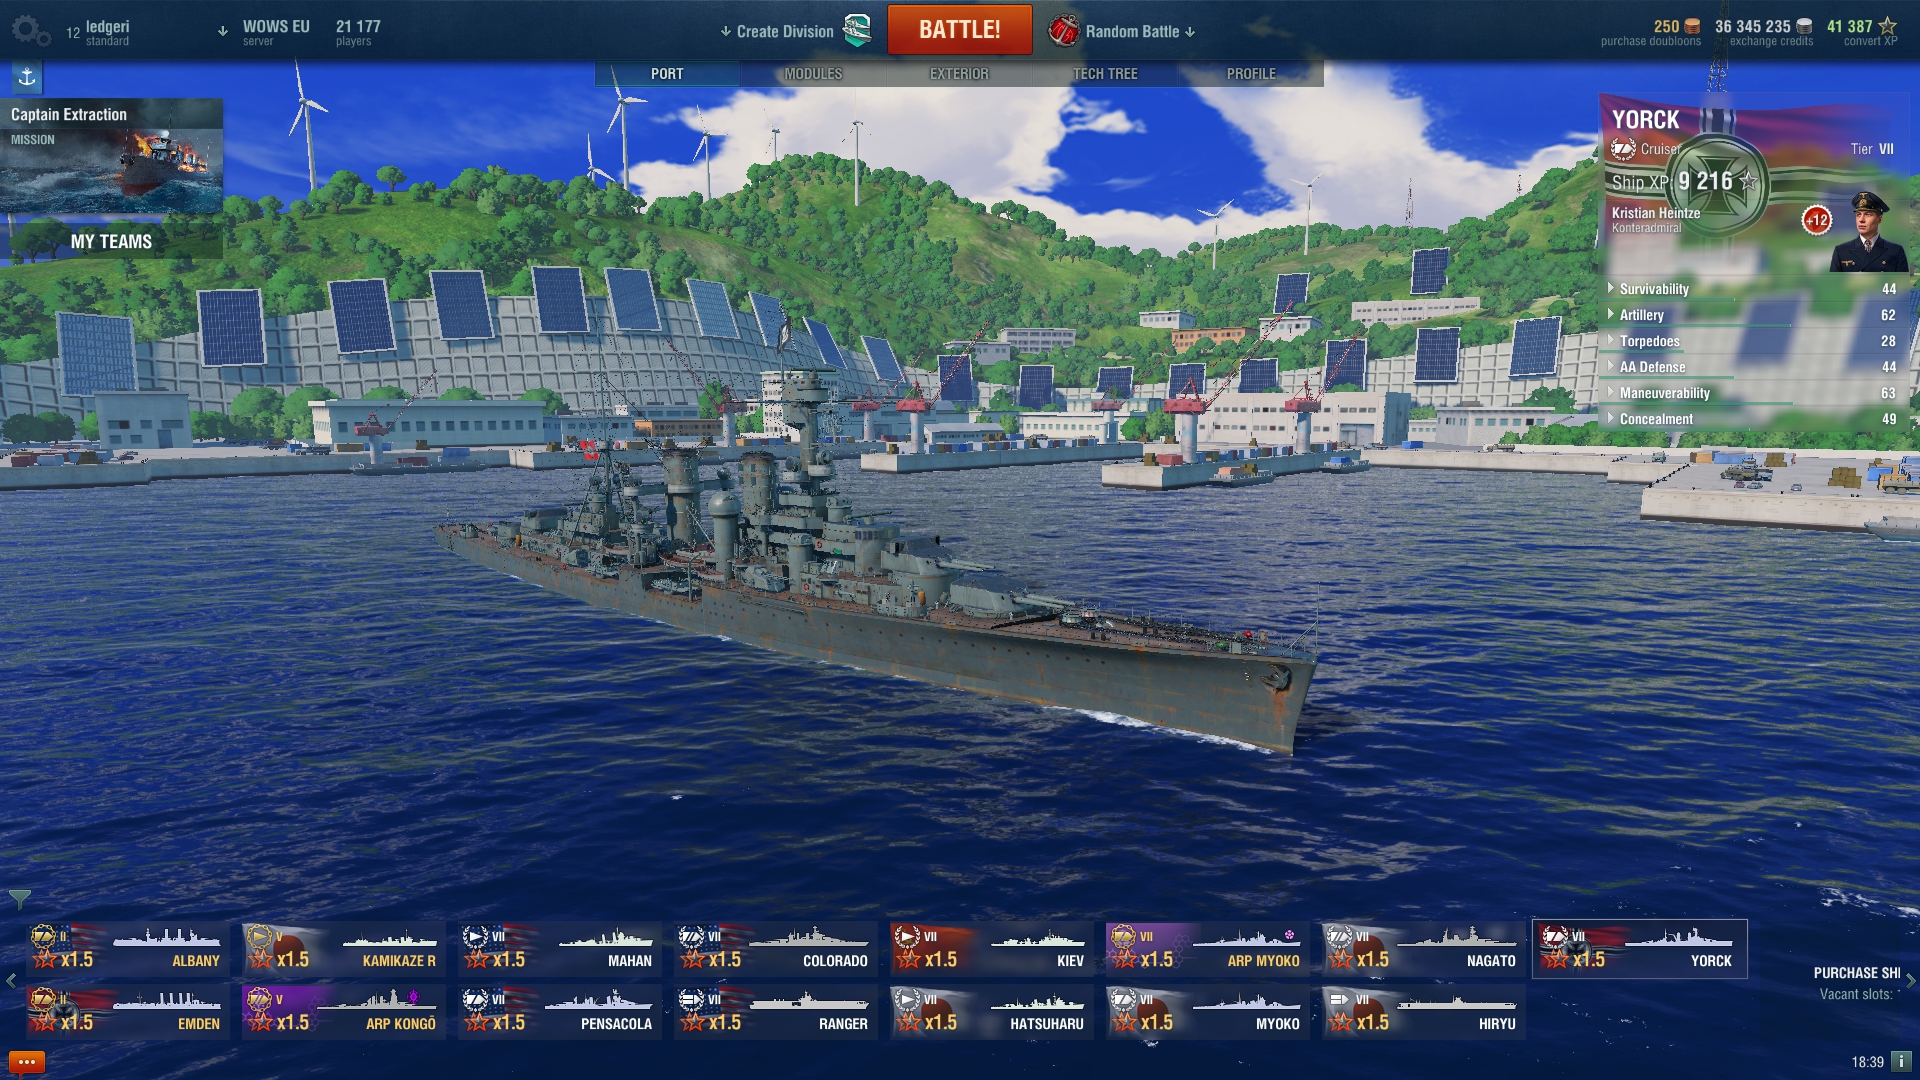1920x1080 pixels.
Task: Click the Random Battle mode icon
Action: (x=1064, y=31)
